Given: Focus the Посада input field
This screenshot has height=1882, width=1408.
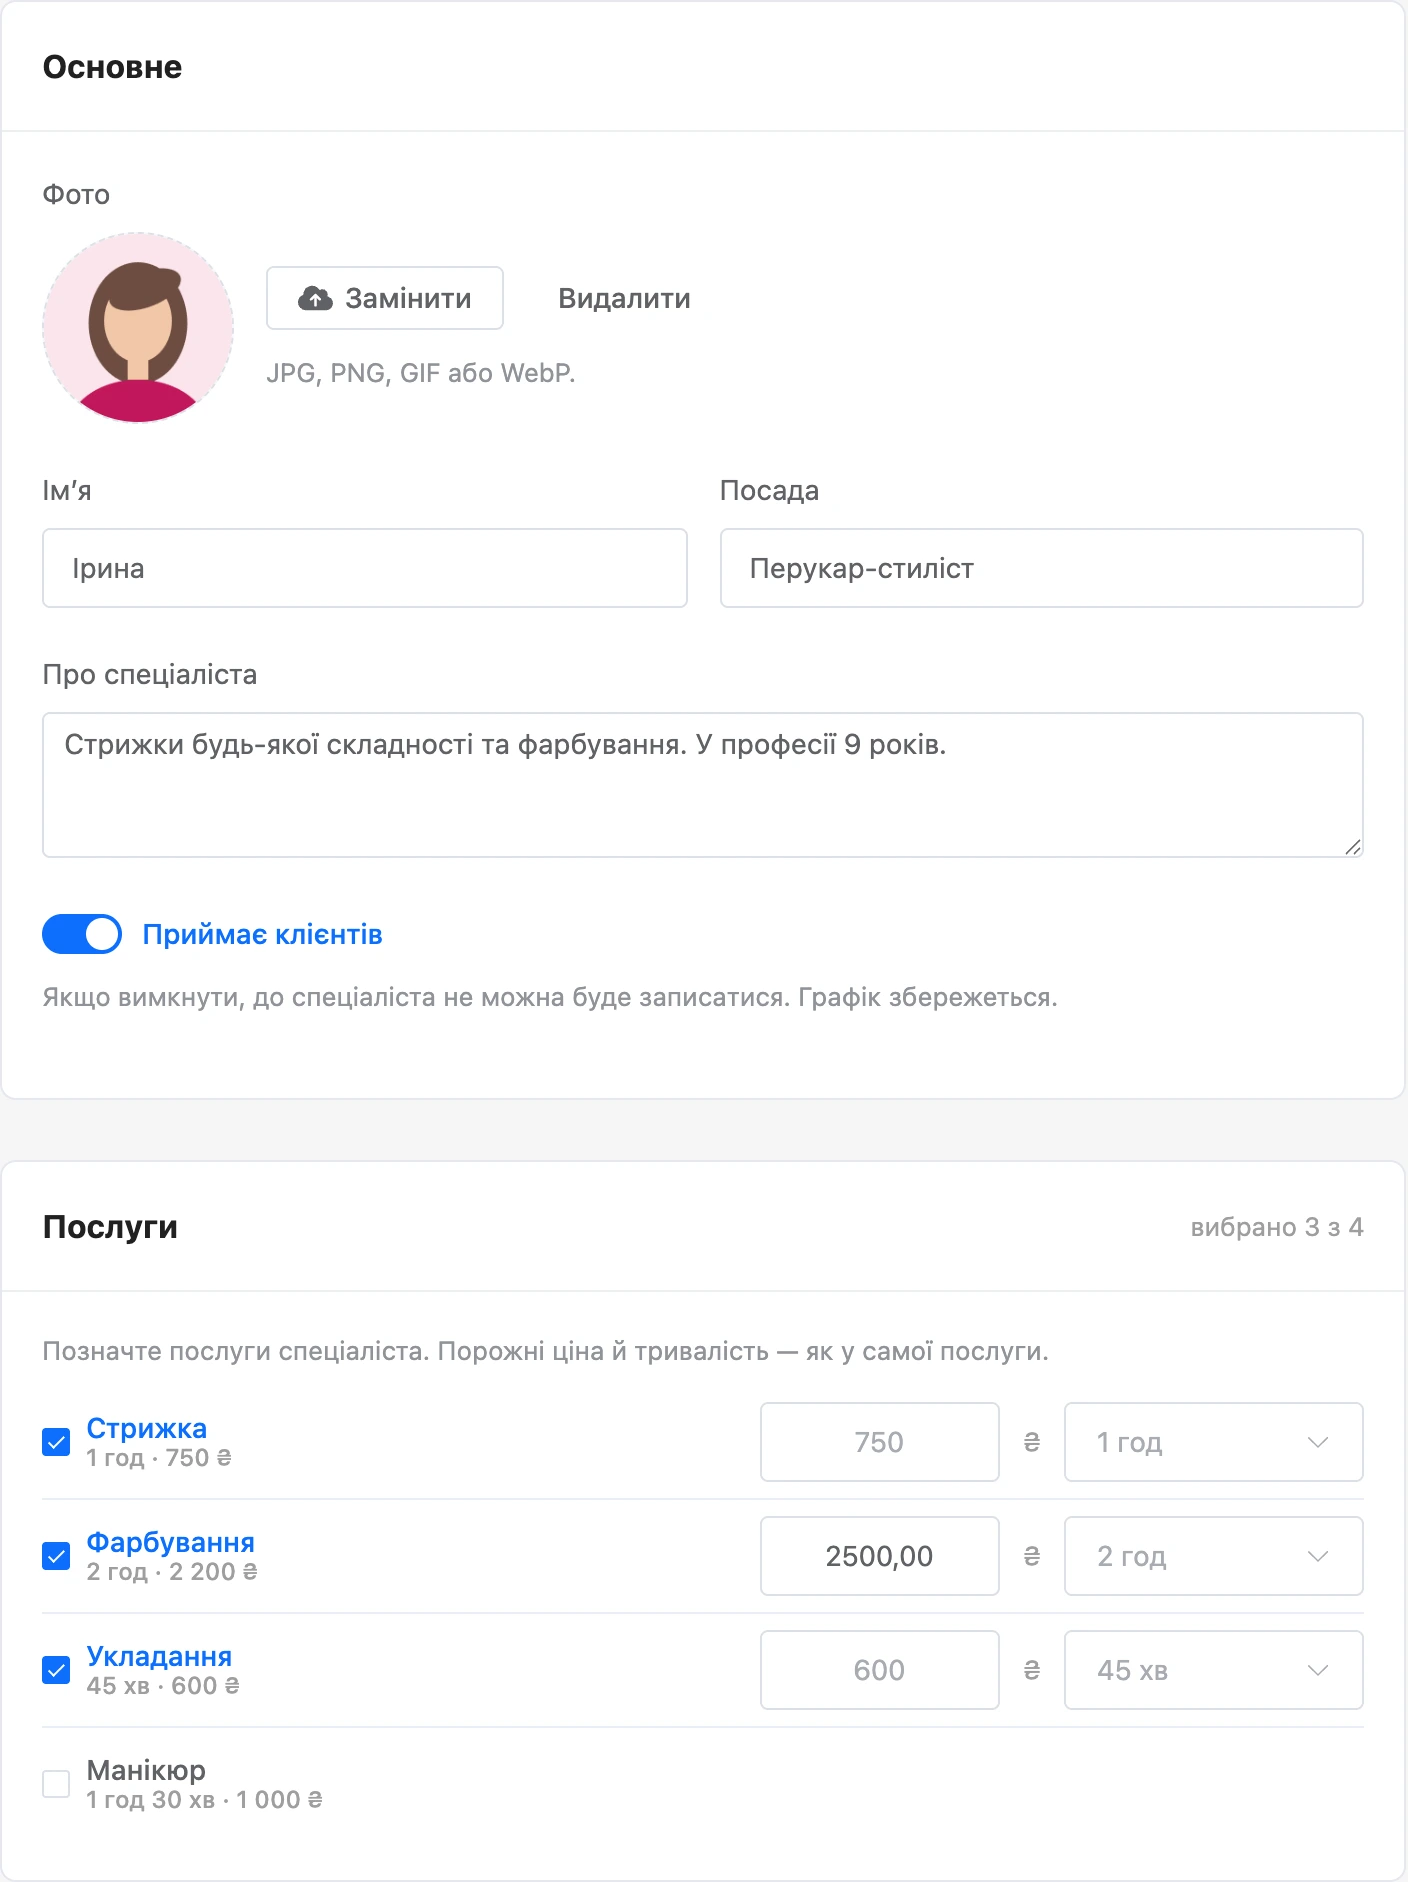Looking at the screenshot, I should pyautogui.click(x=1042, y=568).
